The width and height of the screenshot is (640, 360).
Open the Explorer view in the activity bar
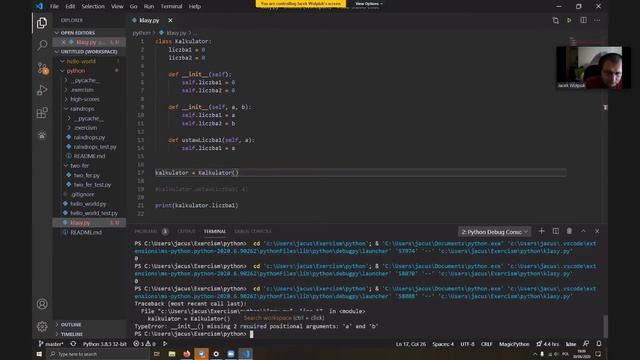(42, 23)
